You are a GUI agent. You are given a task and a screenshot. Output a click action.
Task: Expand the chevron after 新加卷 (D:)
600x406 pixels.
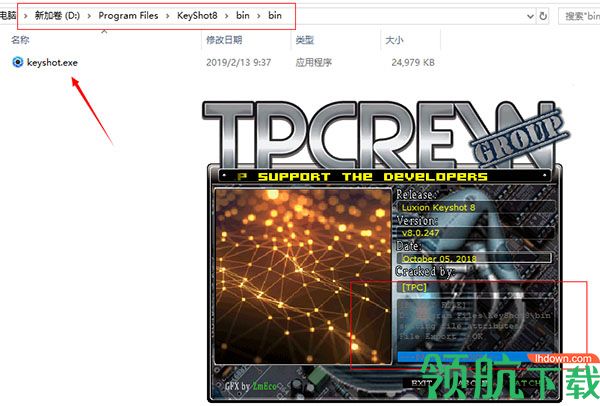[89, 16]
